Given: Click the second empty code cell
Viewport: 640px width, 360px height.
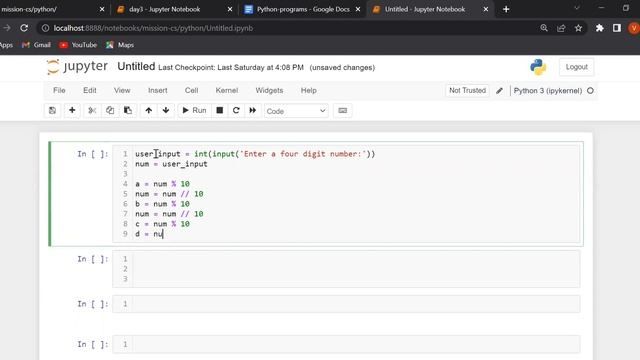Looking at the screenshot, I should coord(346,269).
